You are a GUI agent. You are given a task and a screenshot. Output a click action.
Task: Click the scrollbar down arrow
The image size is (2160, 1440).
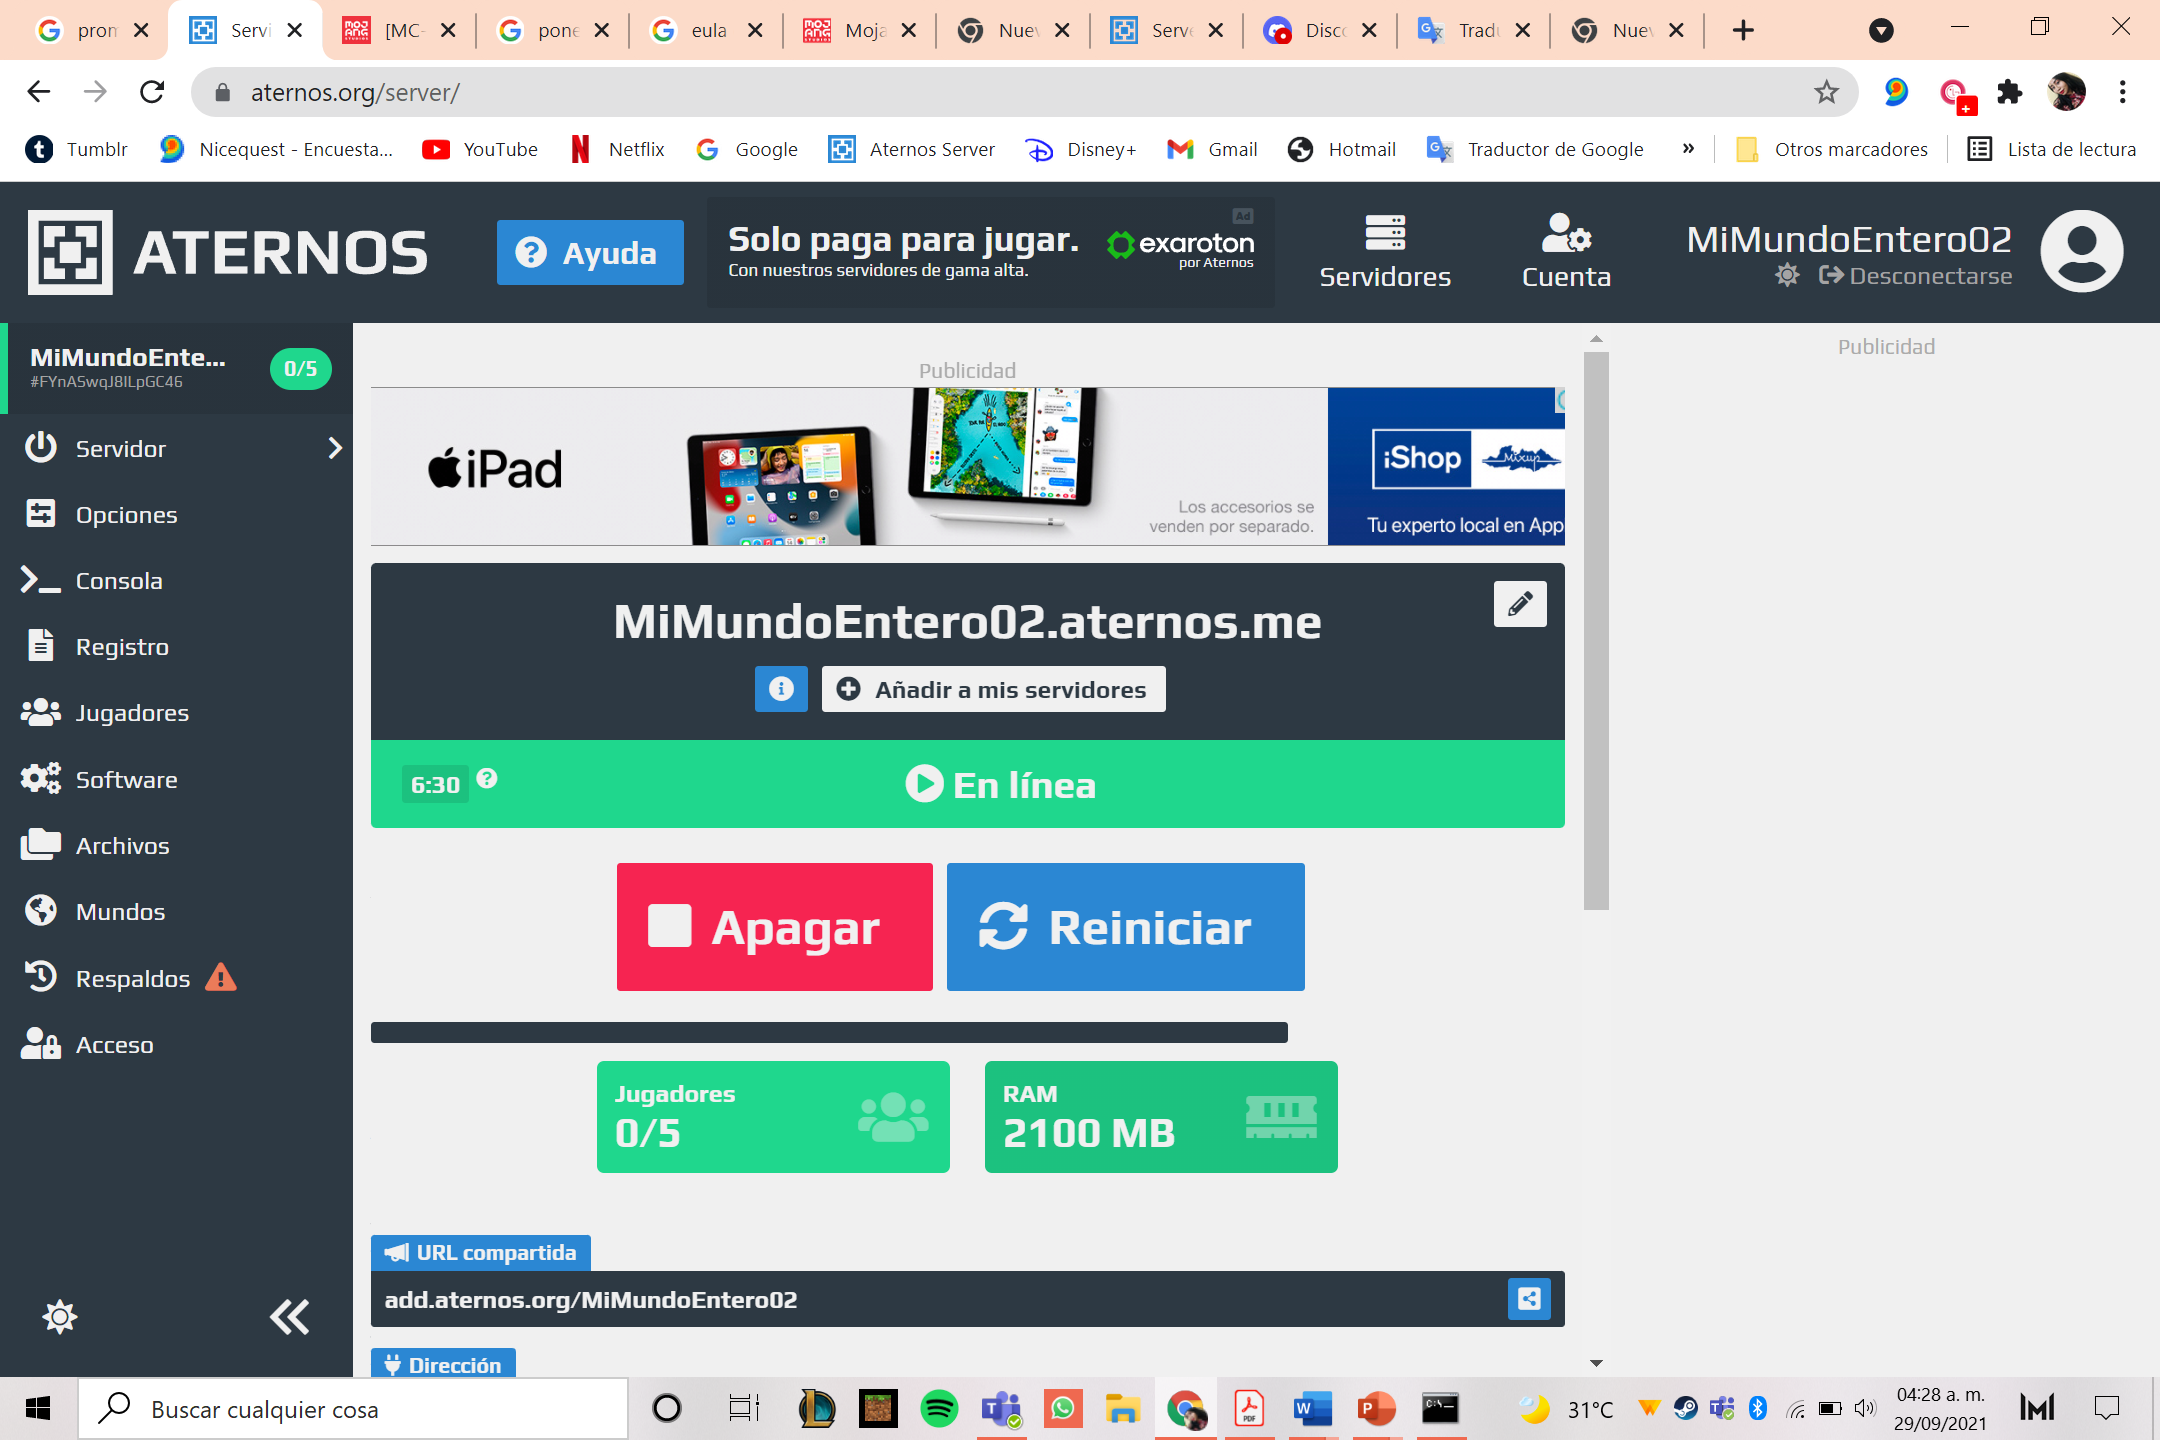coord(1596,1363)
